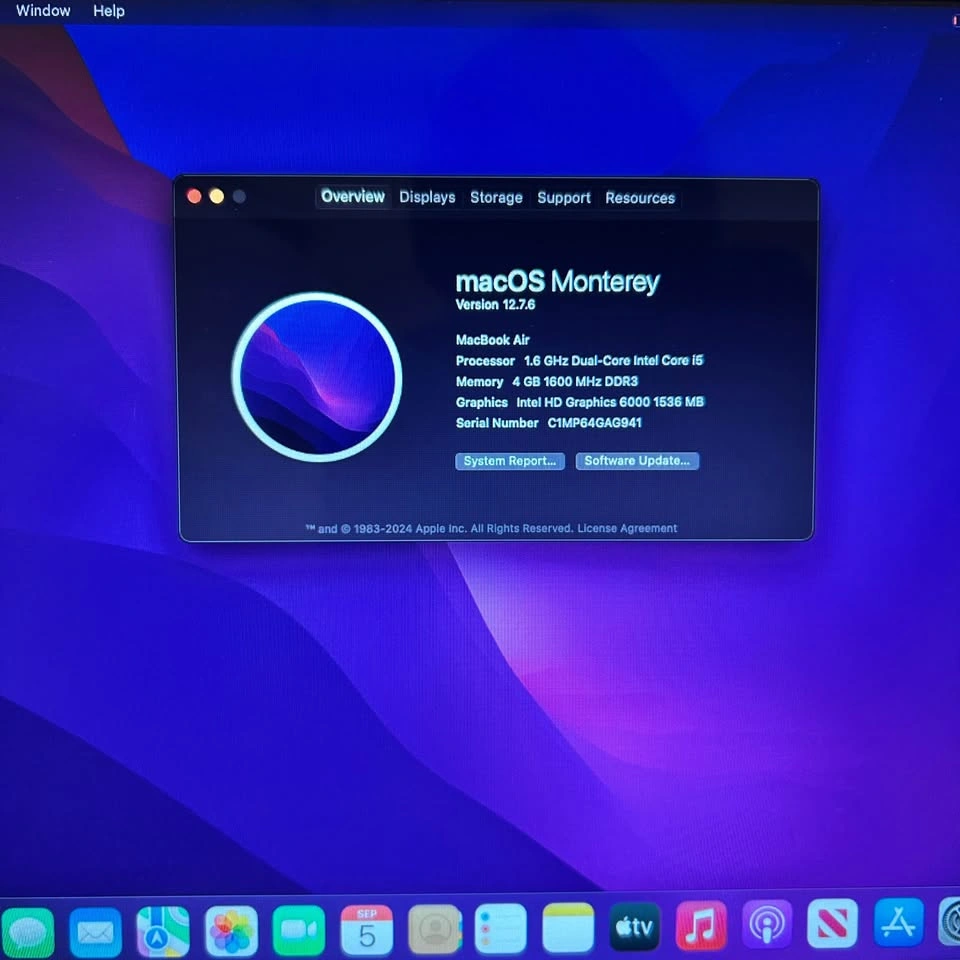Screen dimensions: 960x960
Task: Launch FaceTime from the Dock
Action: [299, 930]
